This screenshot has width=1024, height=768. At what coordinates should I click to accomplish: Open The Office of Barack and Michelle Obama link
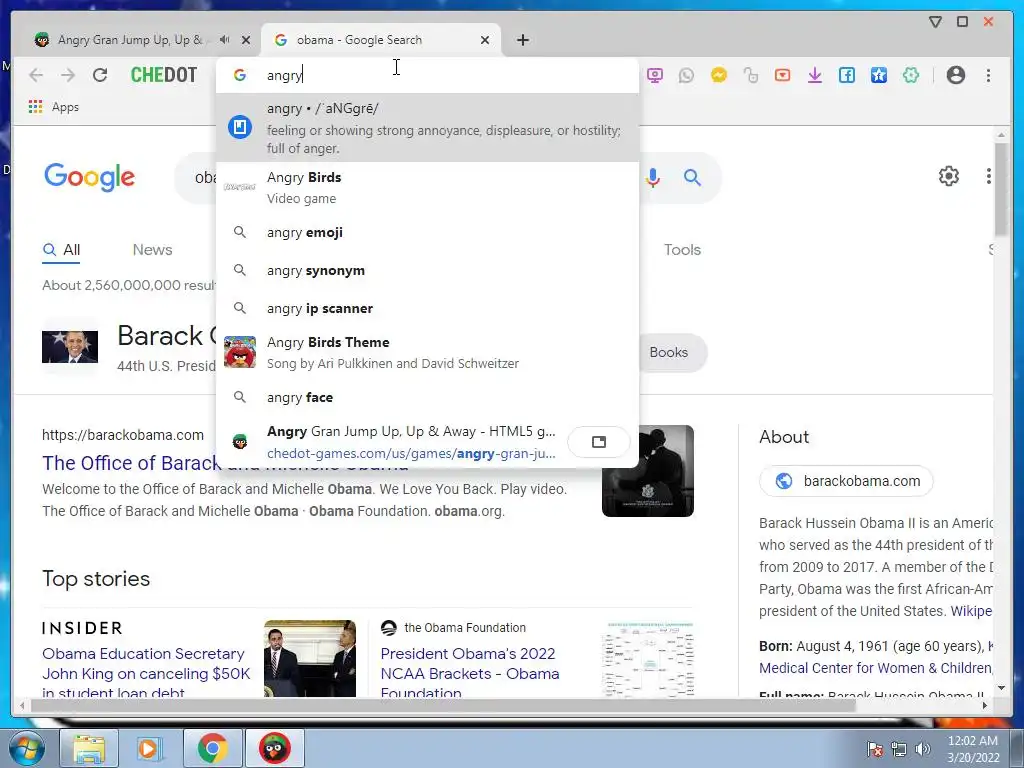(131, 463)
